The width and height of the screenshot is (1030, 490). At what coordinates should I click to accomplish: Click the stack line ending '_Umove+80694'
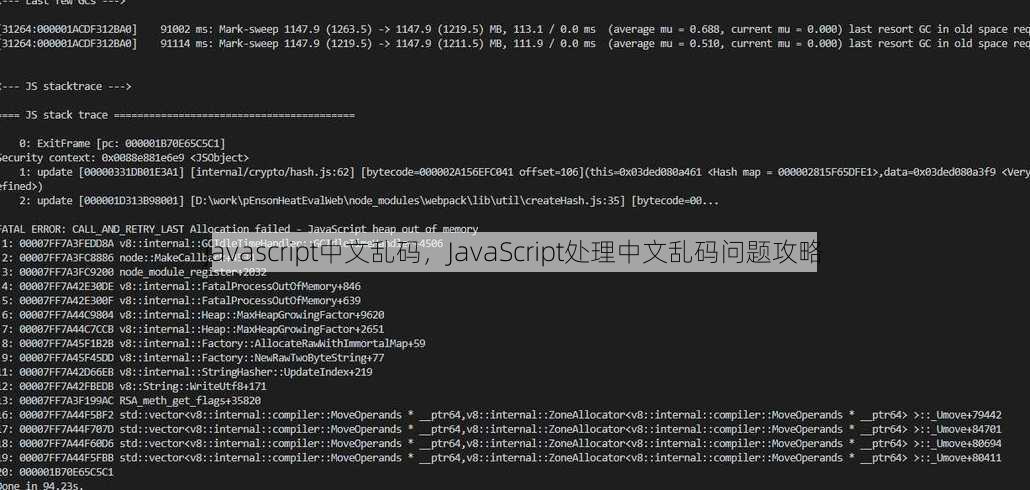[x=501, y=443]
